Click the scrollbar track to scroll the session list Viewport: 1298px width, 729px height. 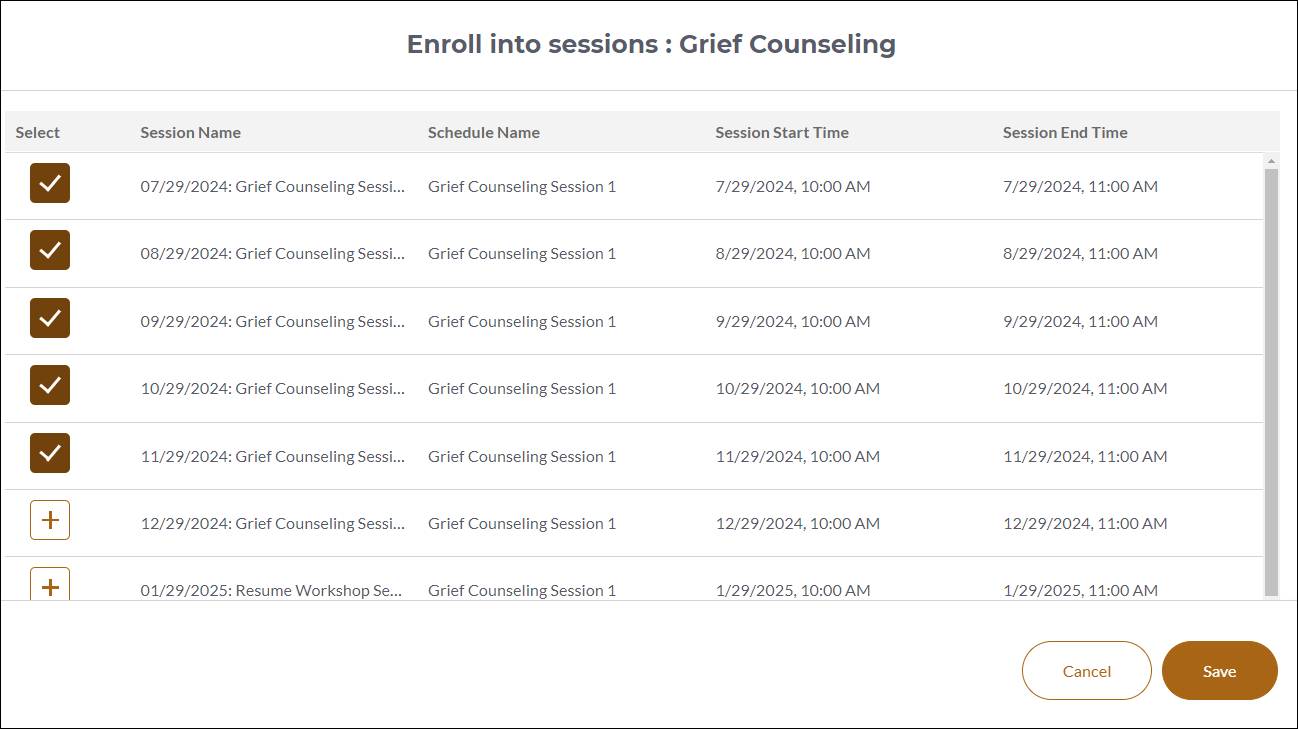(x=1270, y=400)
